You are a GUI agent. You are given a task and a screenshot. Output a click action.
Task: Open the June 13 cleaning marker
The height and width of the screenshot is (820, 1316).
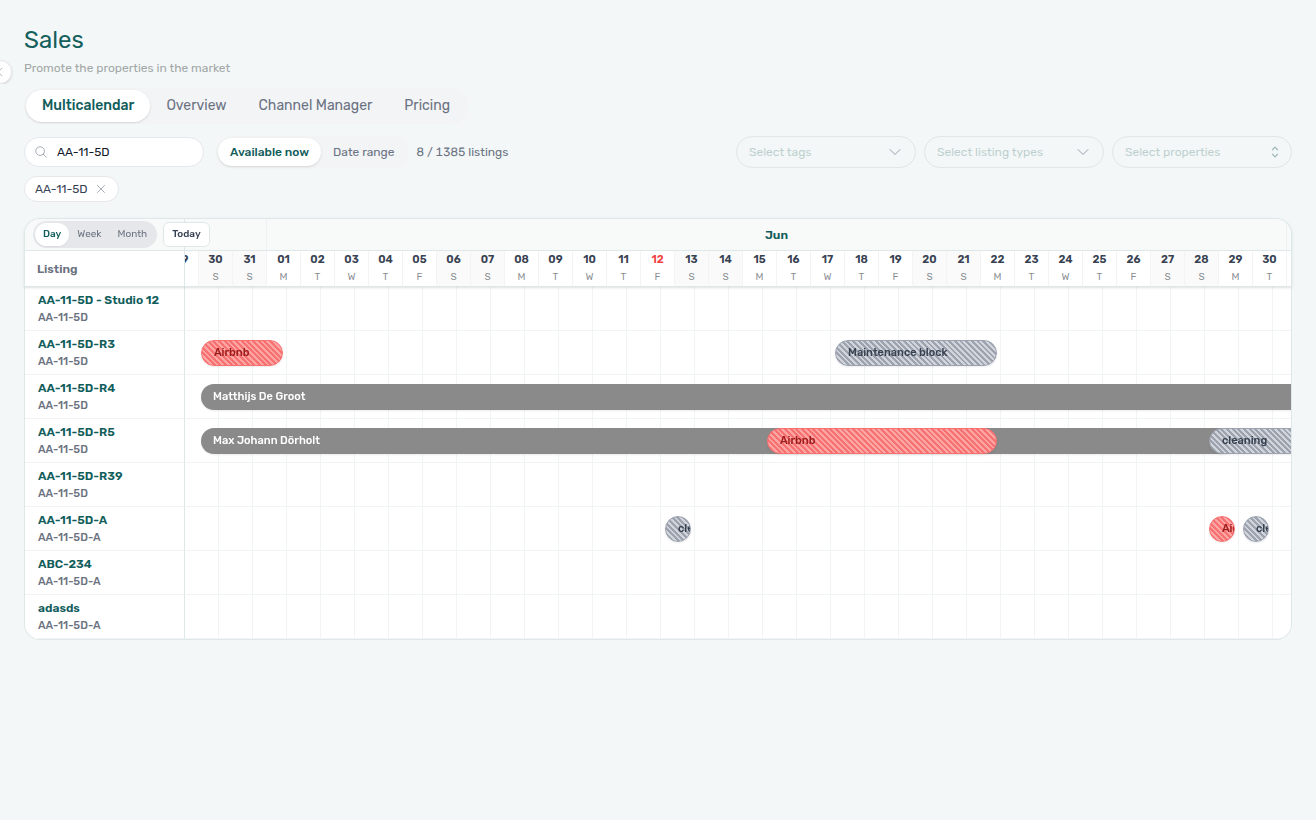(x=678, y=529)
